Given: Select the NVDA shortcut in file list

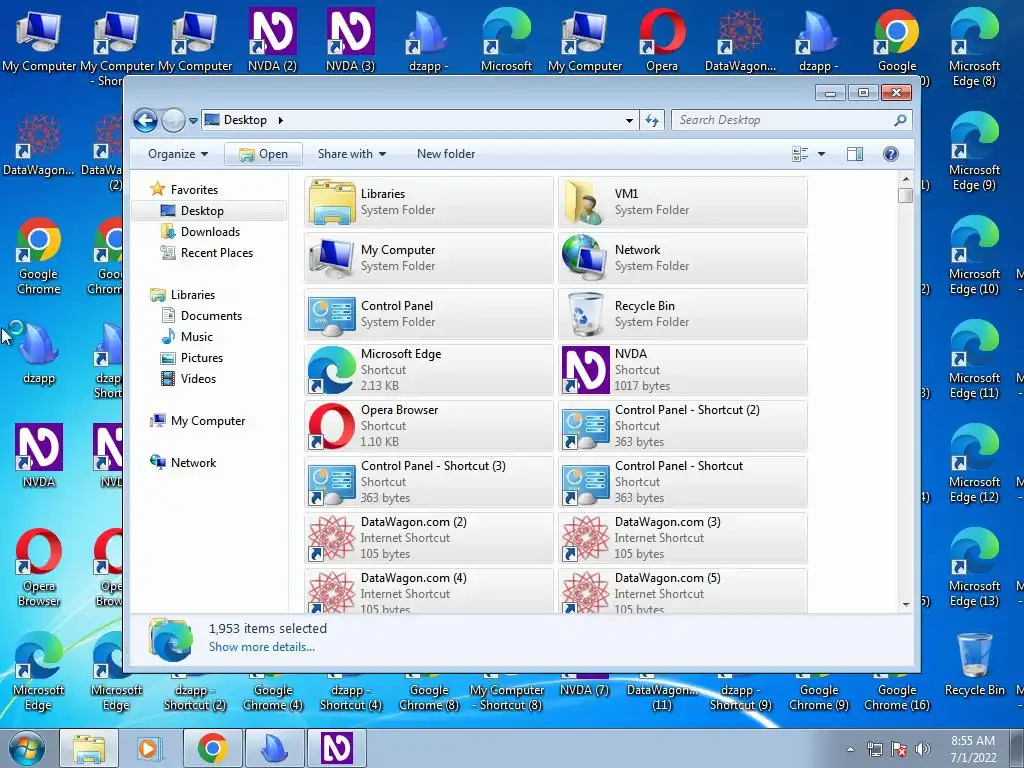Looking at the screenshot, I should point(683,370).
